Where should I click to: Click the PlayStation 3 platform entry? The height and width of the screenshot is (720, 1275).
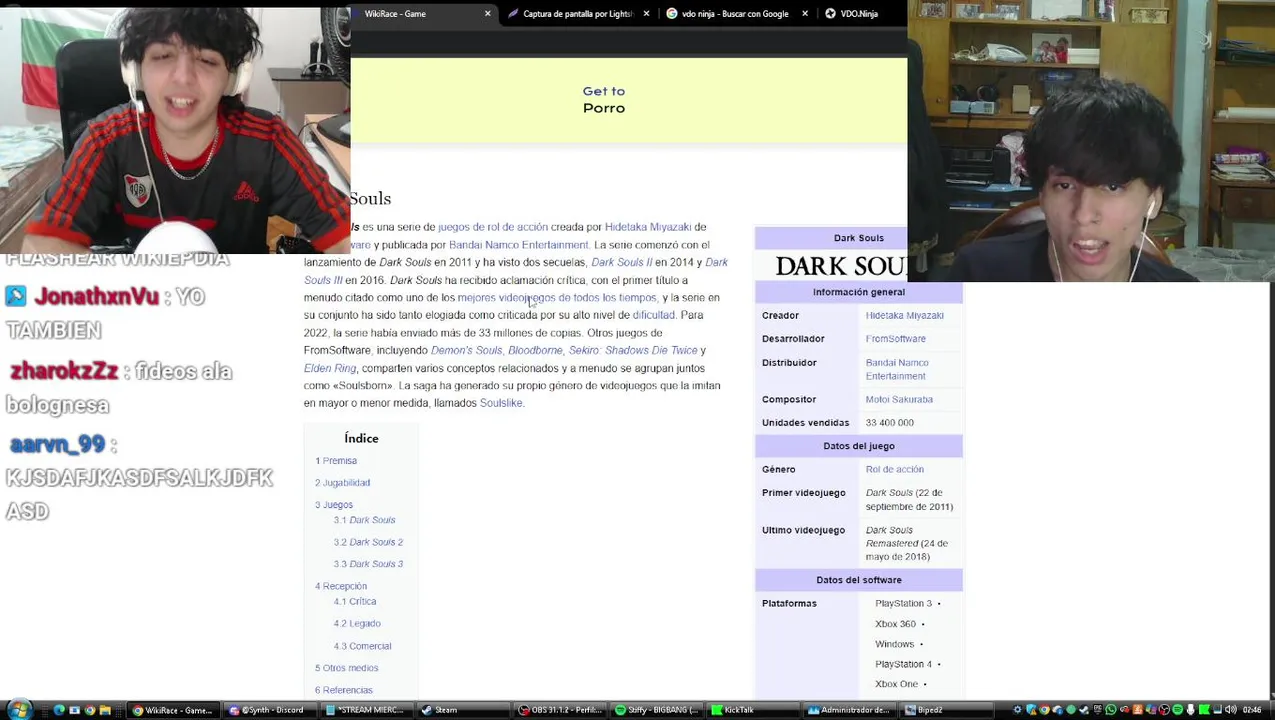(903, 604)
